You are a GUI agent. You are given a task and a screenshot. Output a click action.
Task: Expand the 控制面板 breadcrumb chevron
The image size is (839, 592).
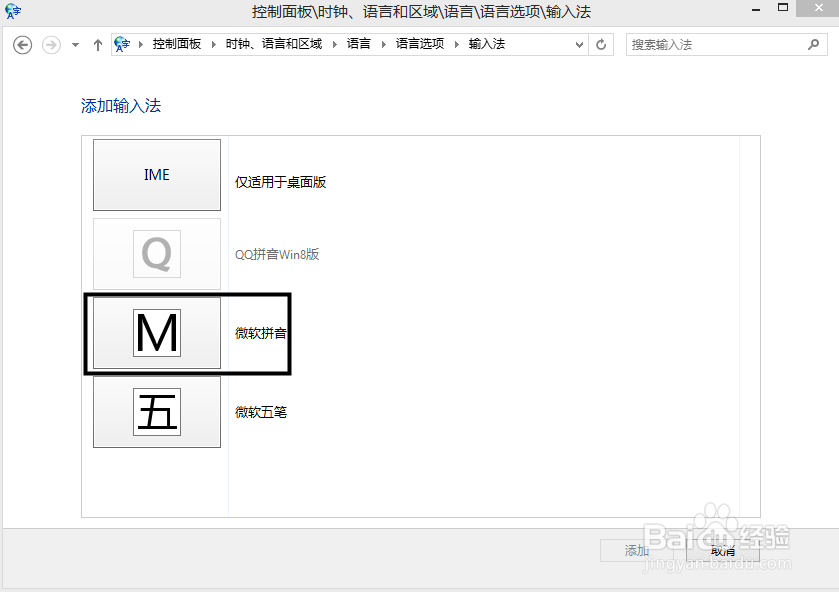[214, 44]
